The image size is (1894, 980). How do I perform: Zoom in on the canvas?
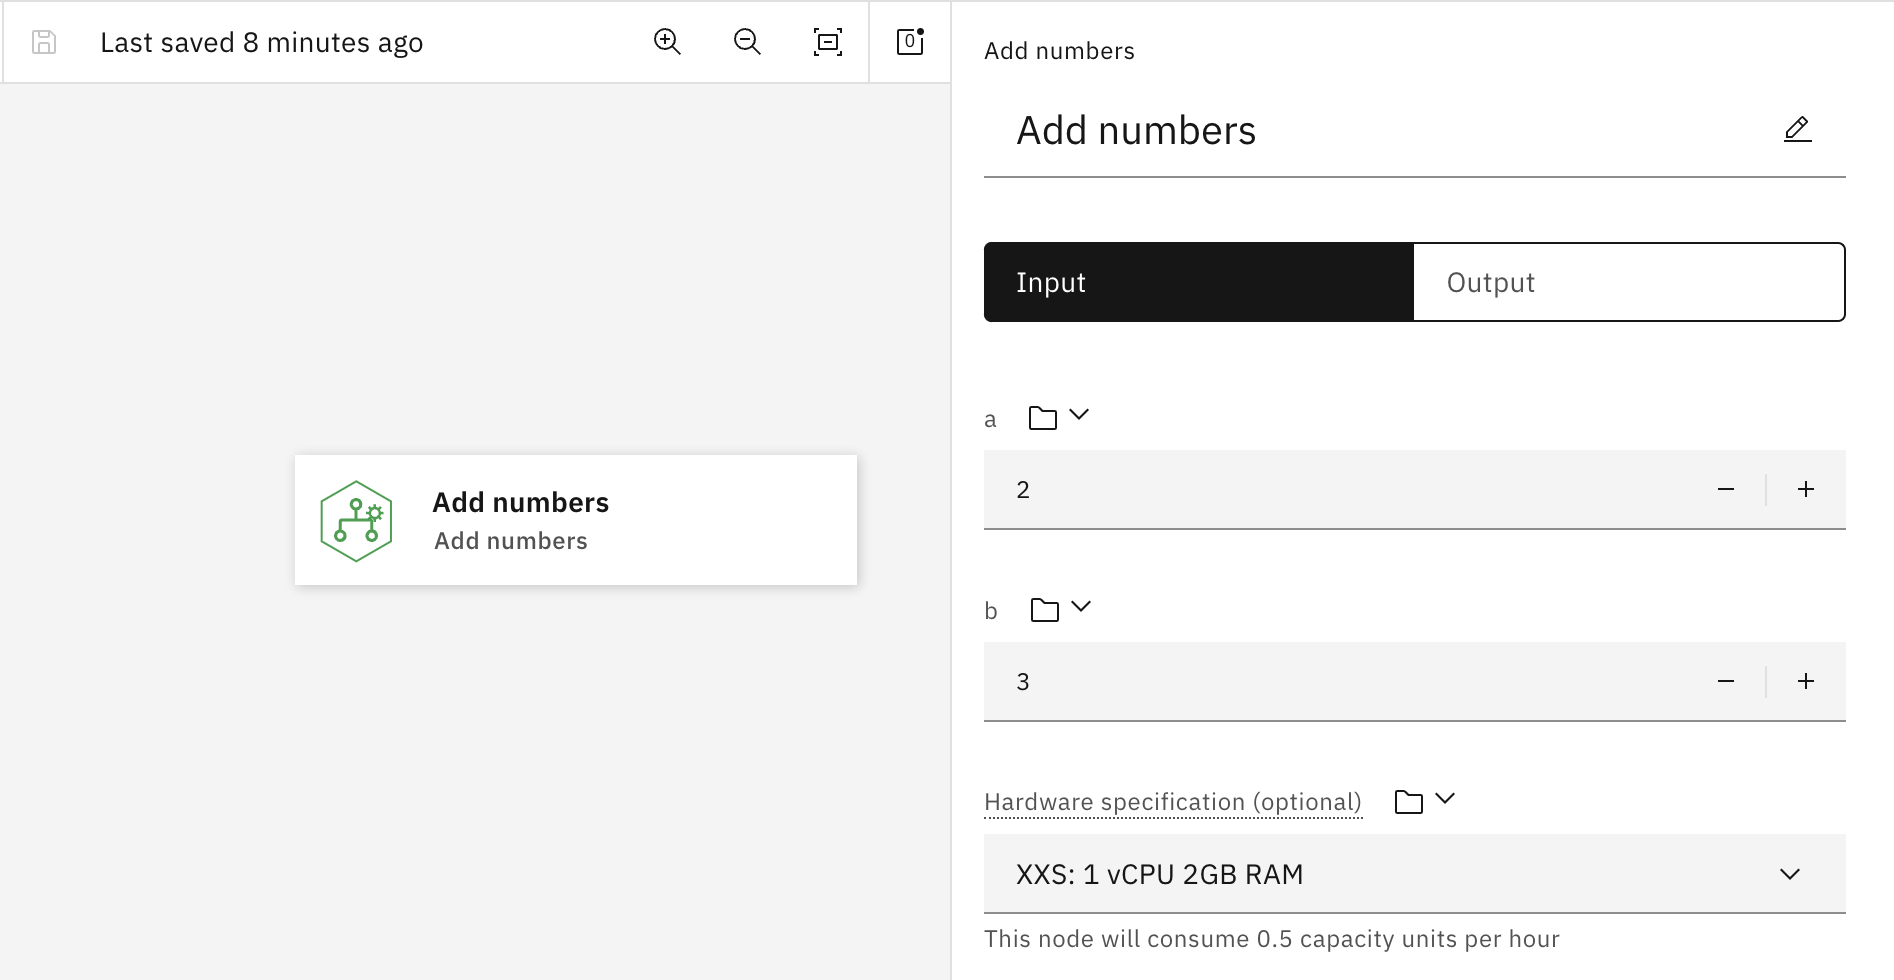coord(667,42)
